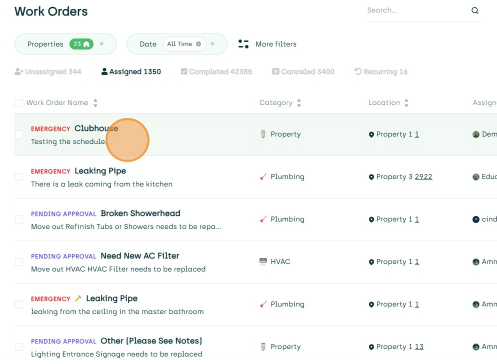Click the wrench icon beside Leaking Pipe
Screen dimensions: 497x364
coord(78,298)
